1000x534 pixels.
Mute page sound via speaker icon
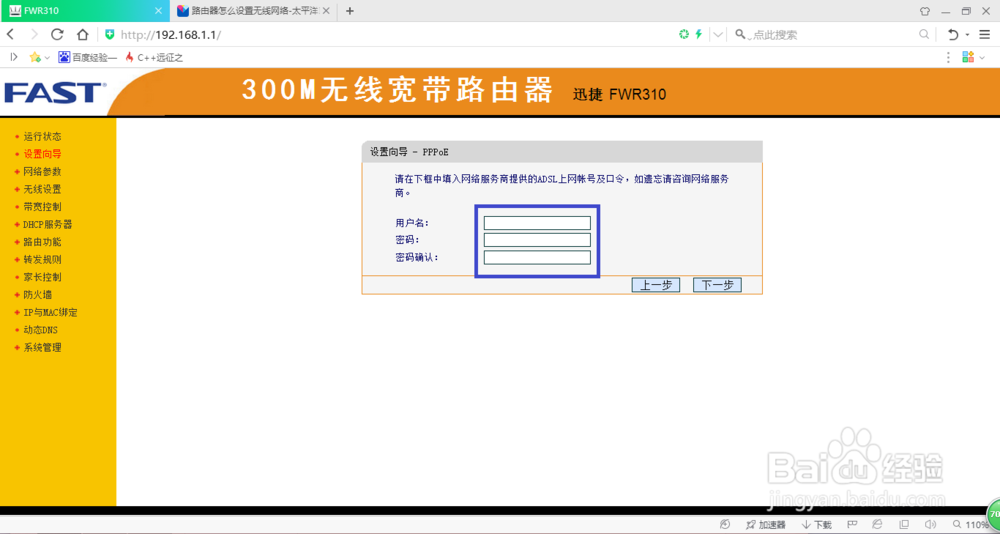(929, 524)
